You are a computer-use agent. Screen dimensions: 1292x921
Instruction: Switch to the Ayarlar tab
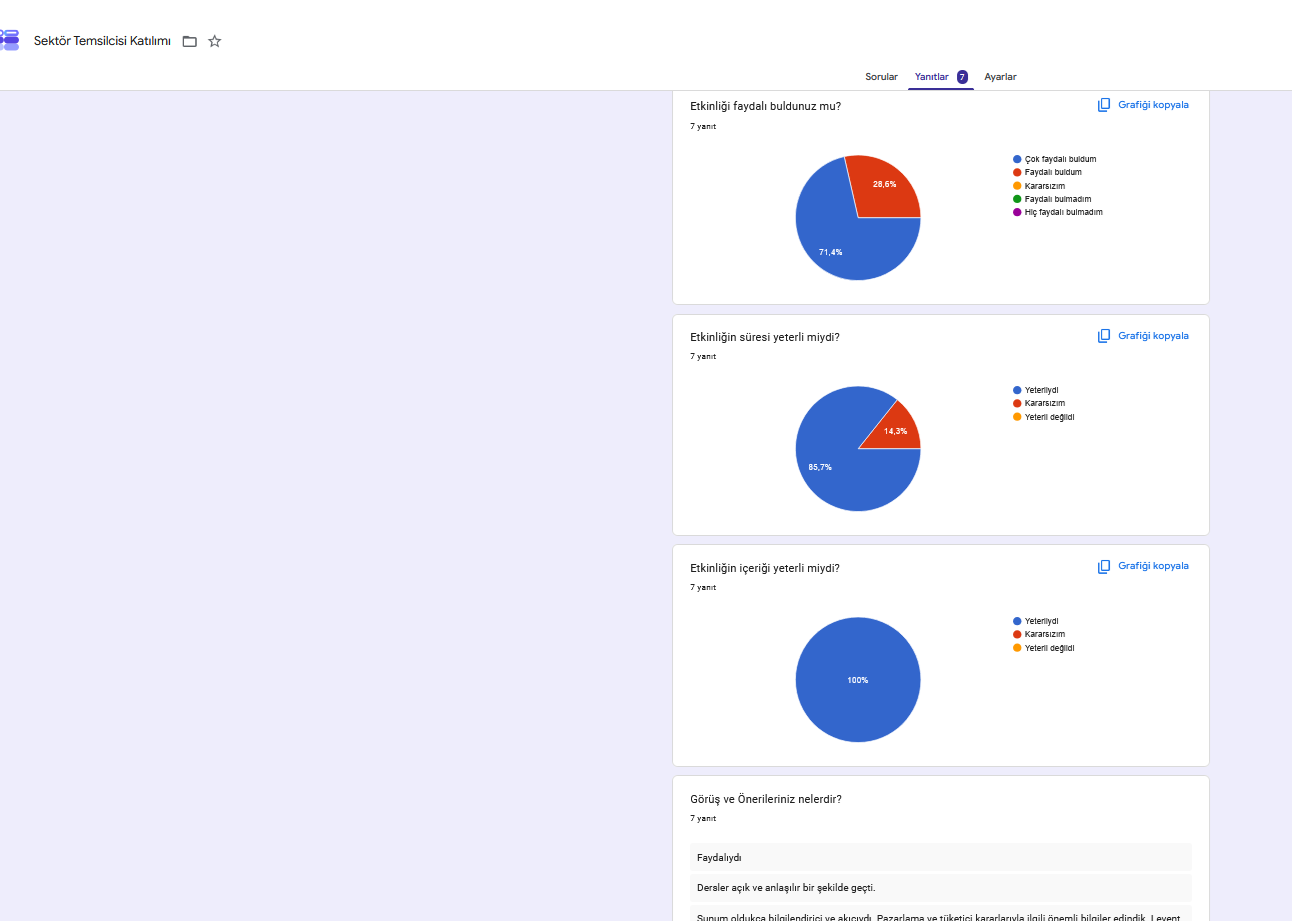click(x=1000, y=77)
